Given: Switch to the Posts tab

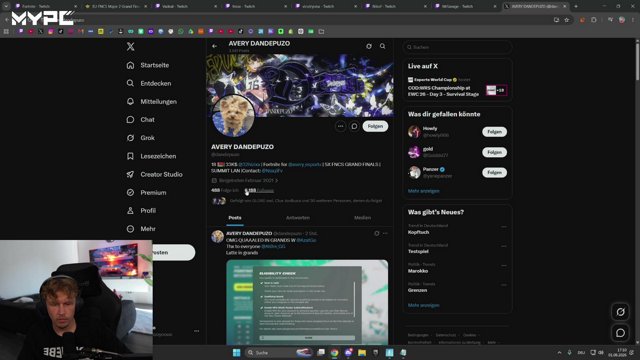Looking at the screenshot, I should click(x=235, y=218).
